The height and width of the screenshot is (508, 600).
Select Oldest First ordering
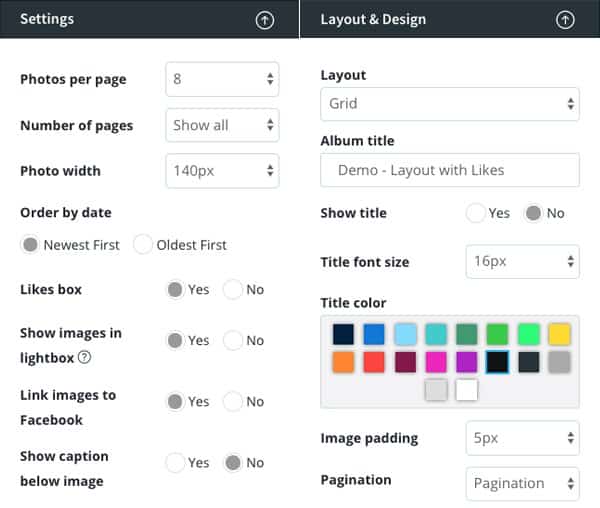[143, 244]
